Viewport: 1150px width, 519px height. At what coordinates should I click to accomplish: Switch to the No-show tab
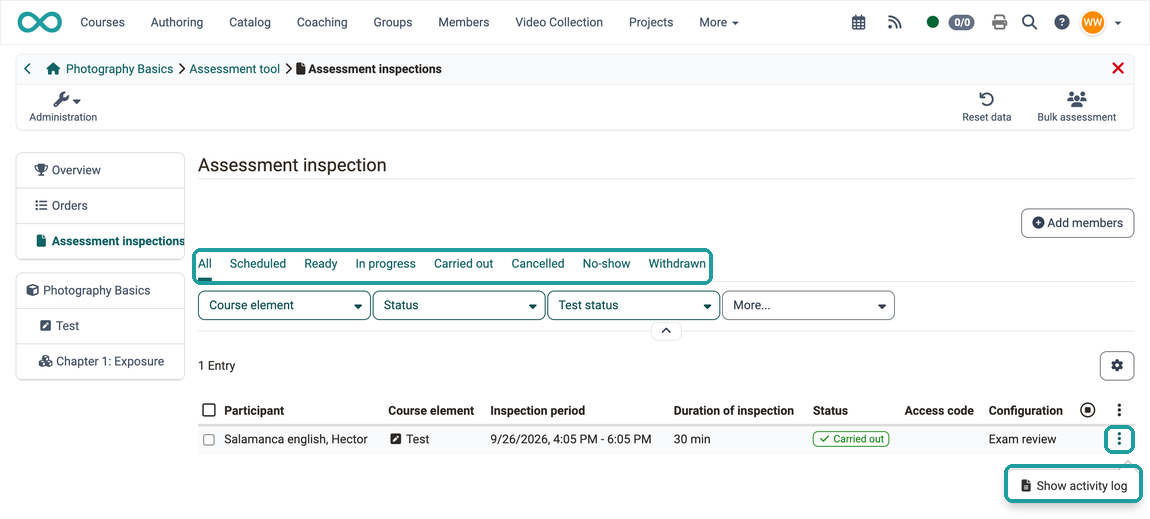[606, 264]
